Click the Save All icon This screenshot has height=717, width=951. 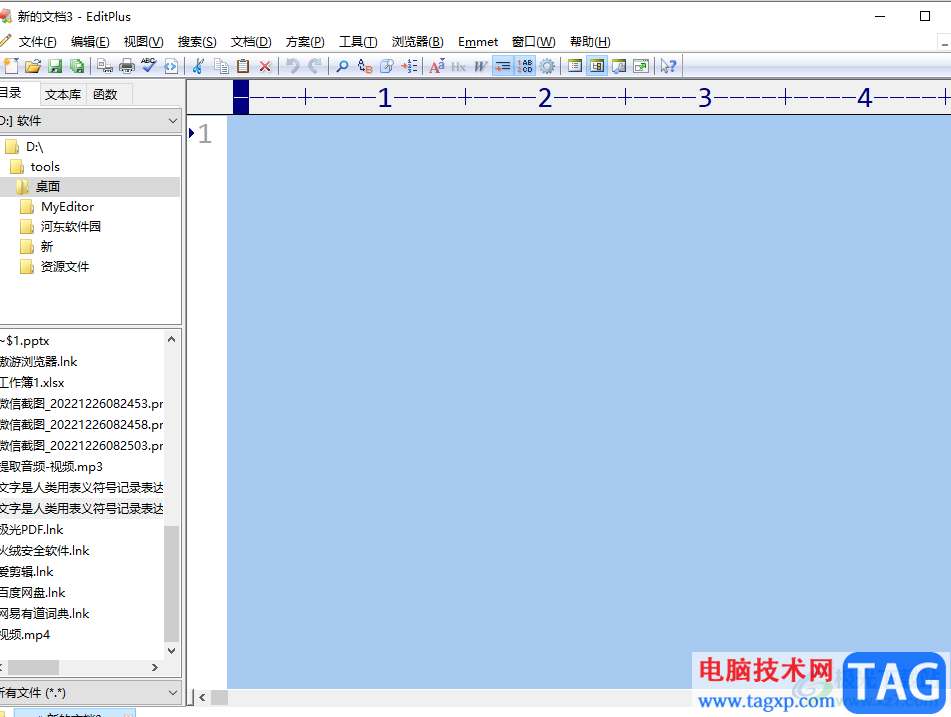77,66
